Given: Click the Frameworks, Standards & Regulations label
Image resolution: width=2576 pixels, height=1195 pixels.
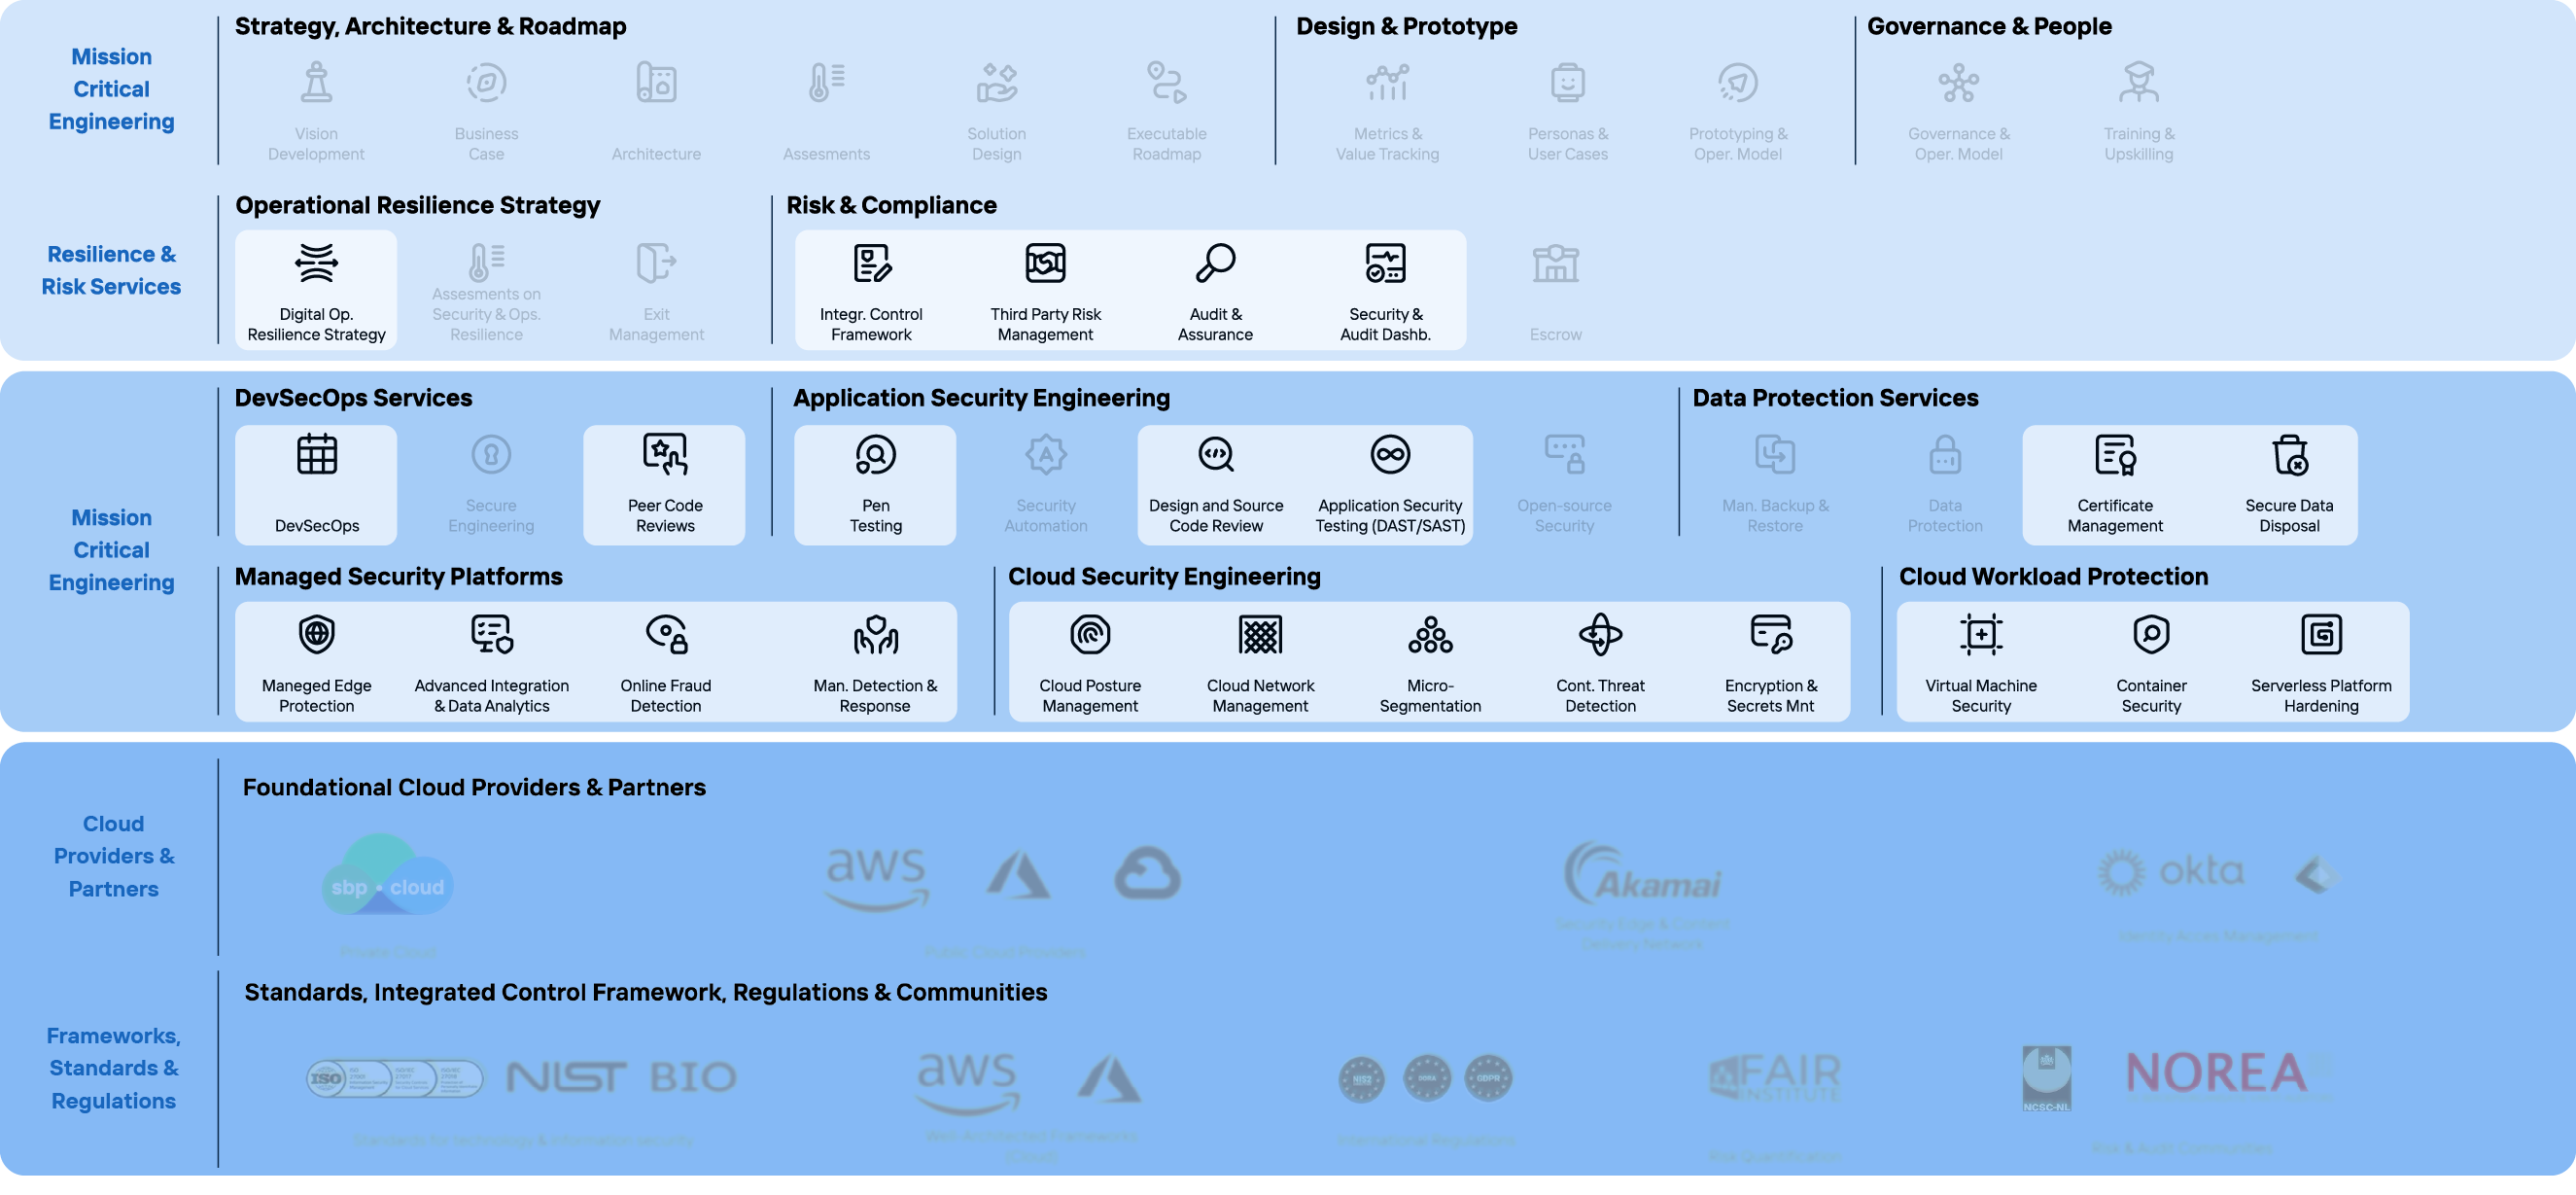Looking at the screenshot, I should [x=113, y=1068].
